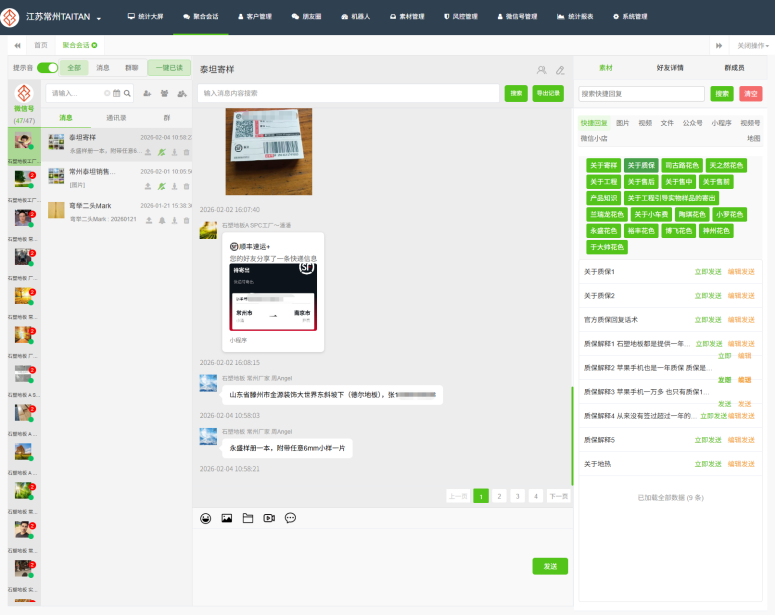The width and height of the screenshot is (775, 615).
Task: Go to page 2 of chat history
Action: 499,496
